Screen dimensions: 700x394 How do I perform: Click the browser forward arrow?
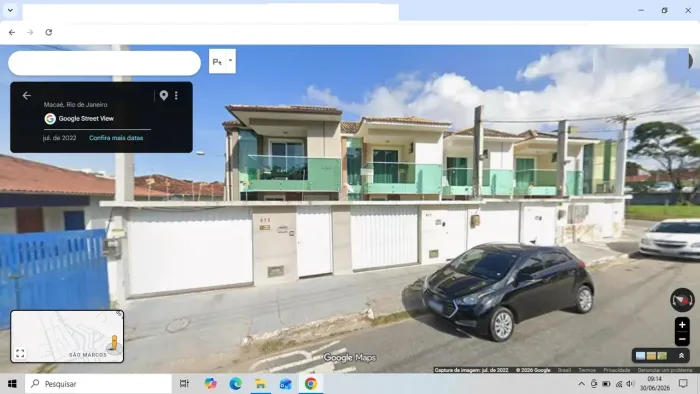click(x=30, y=32)
